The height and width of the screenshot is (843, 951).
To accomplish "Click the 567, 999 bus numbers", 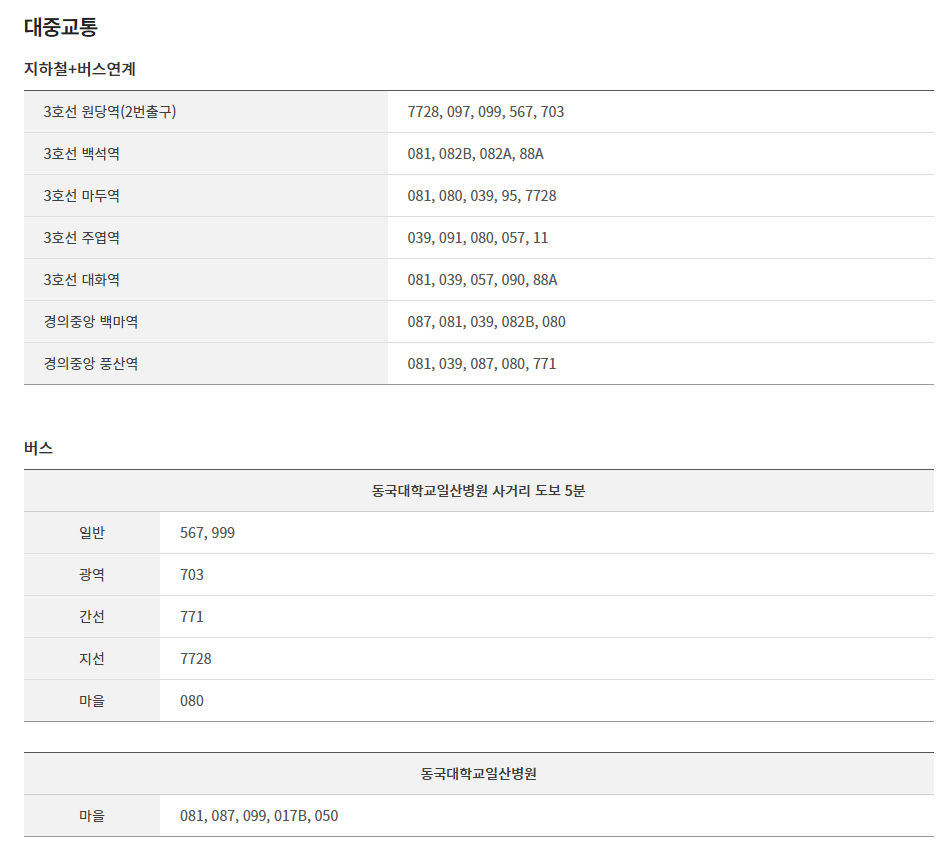I will tap(207, 532).
